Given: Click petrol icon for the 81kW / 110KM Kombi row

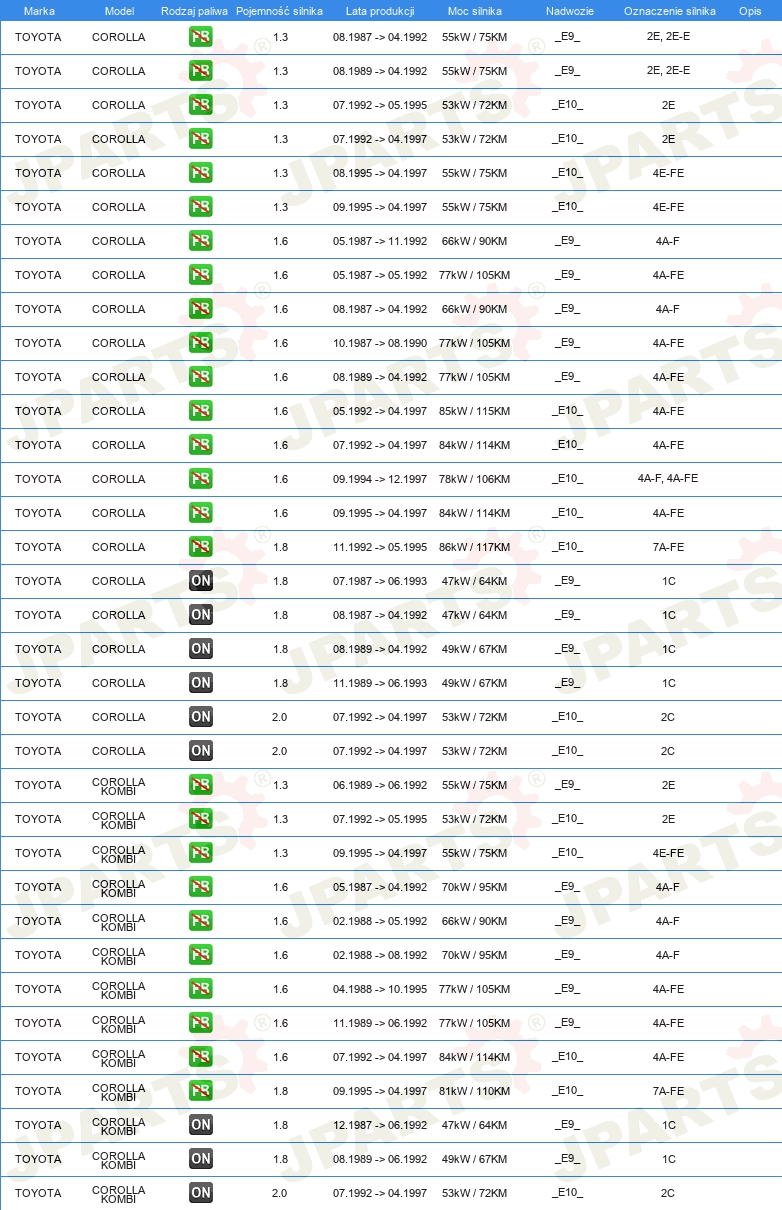Looking at the screenshot, I should pos(201,1091).
